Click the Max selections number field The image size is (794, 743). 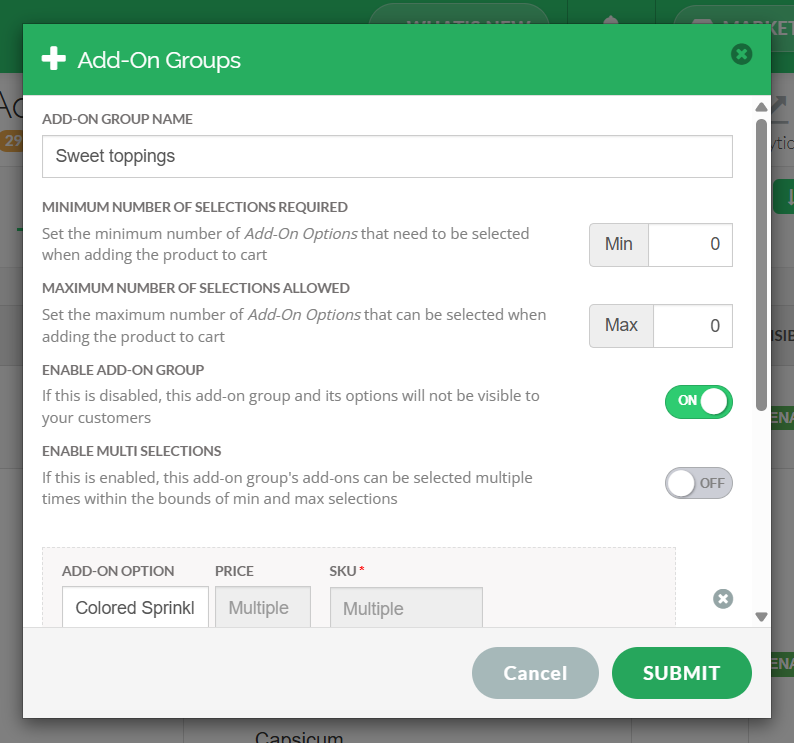pos(693,326)
